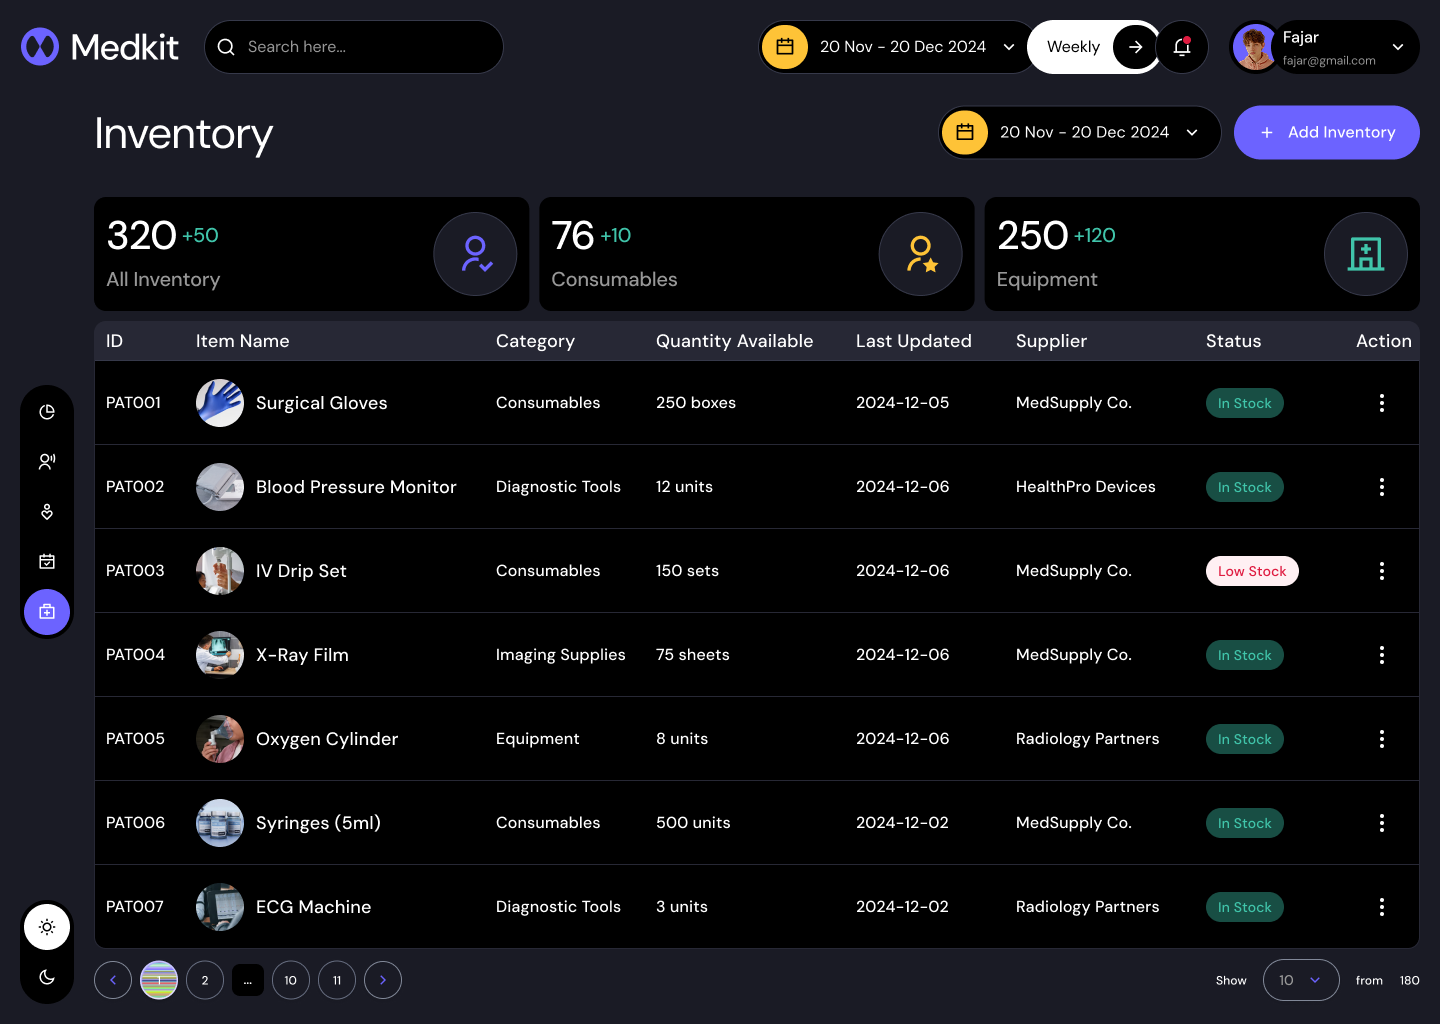
Task: Select the medical kit inventory icon
Action: [x=47, y=611]
